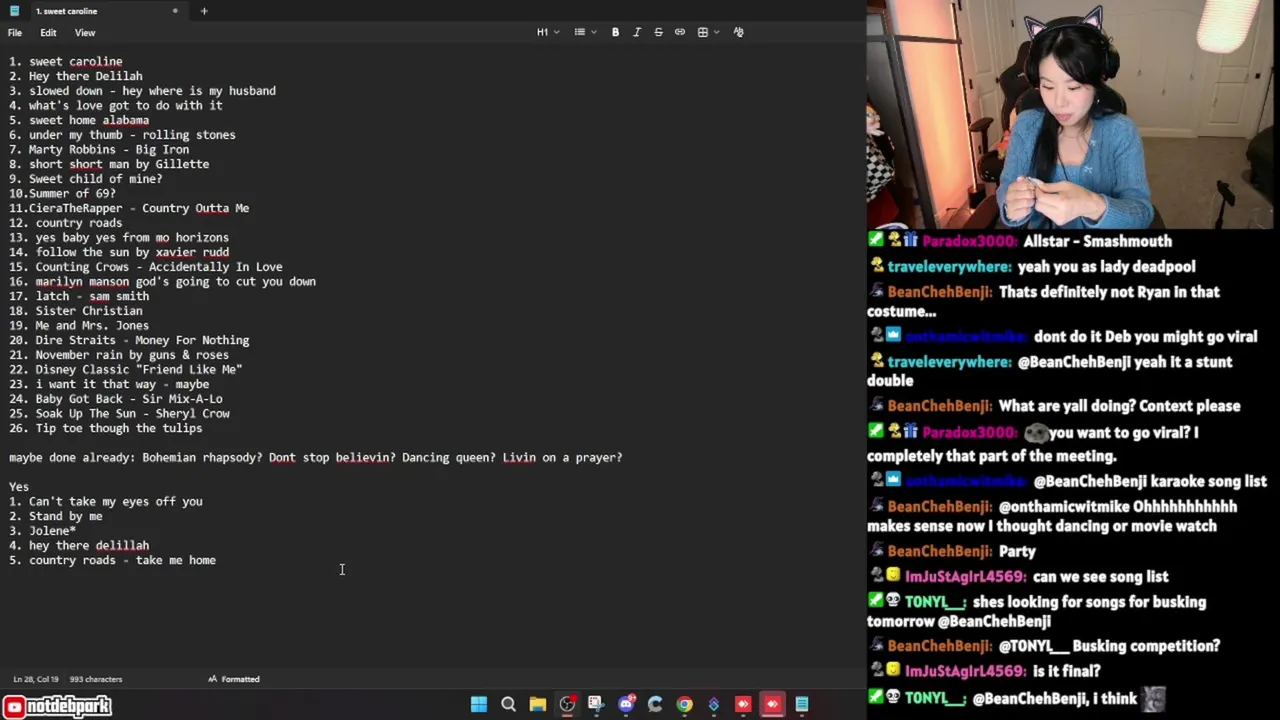This screenshot has width=1280, height=720.
Task: Click username Paradox3000 in Allstar message
Action: coord(969,241)
